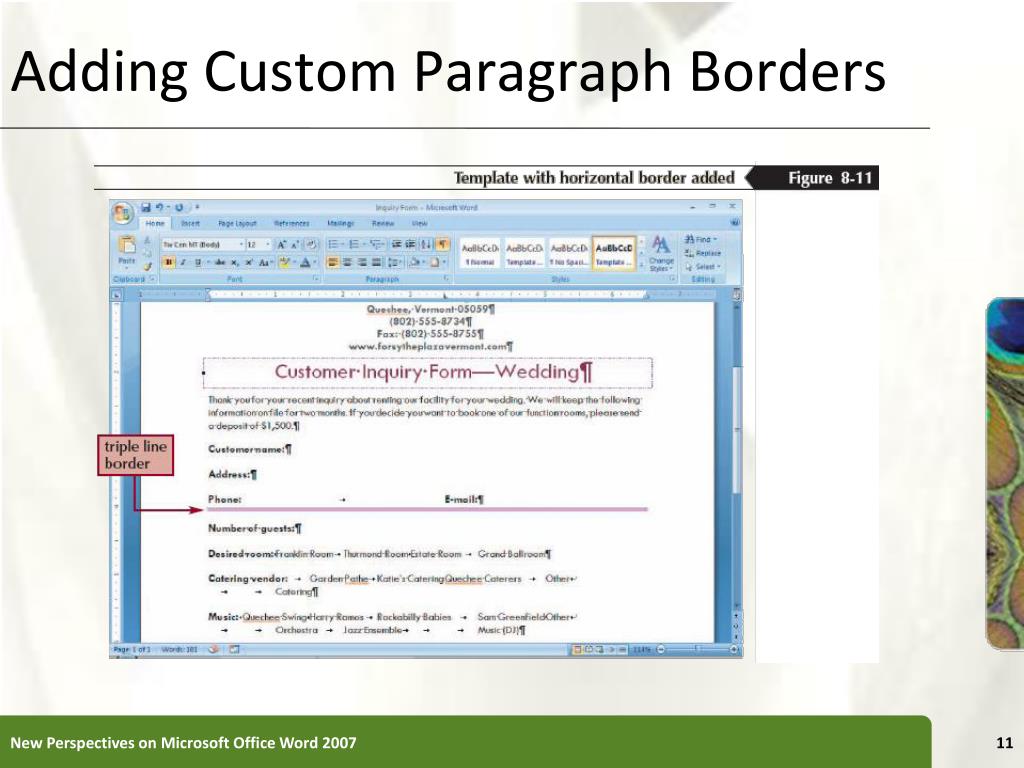Open the Home tab
The height and width of the screenshot is (768, 1024).
155,223
